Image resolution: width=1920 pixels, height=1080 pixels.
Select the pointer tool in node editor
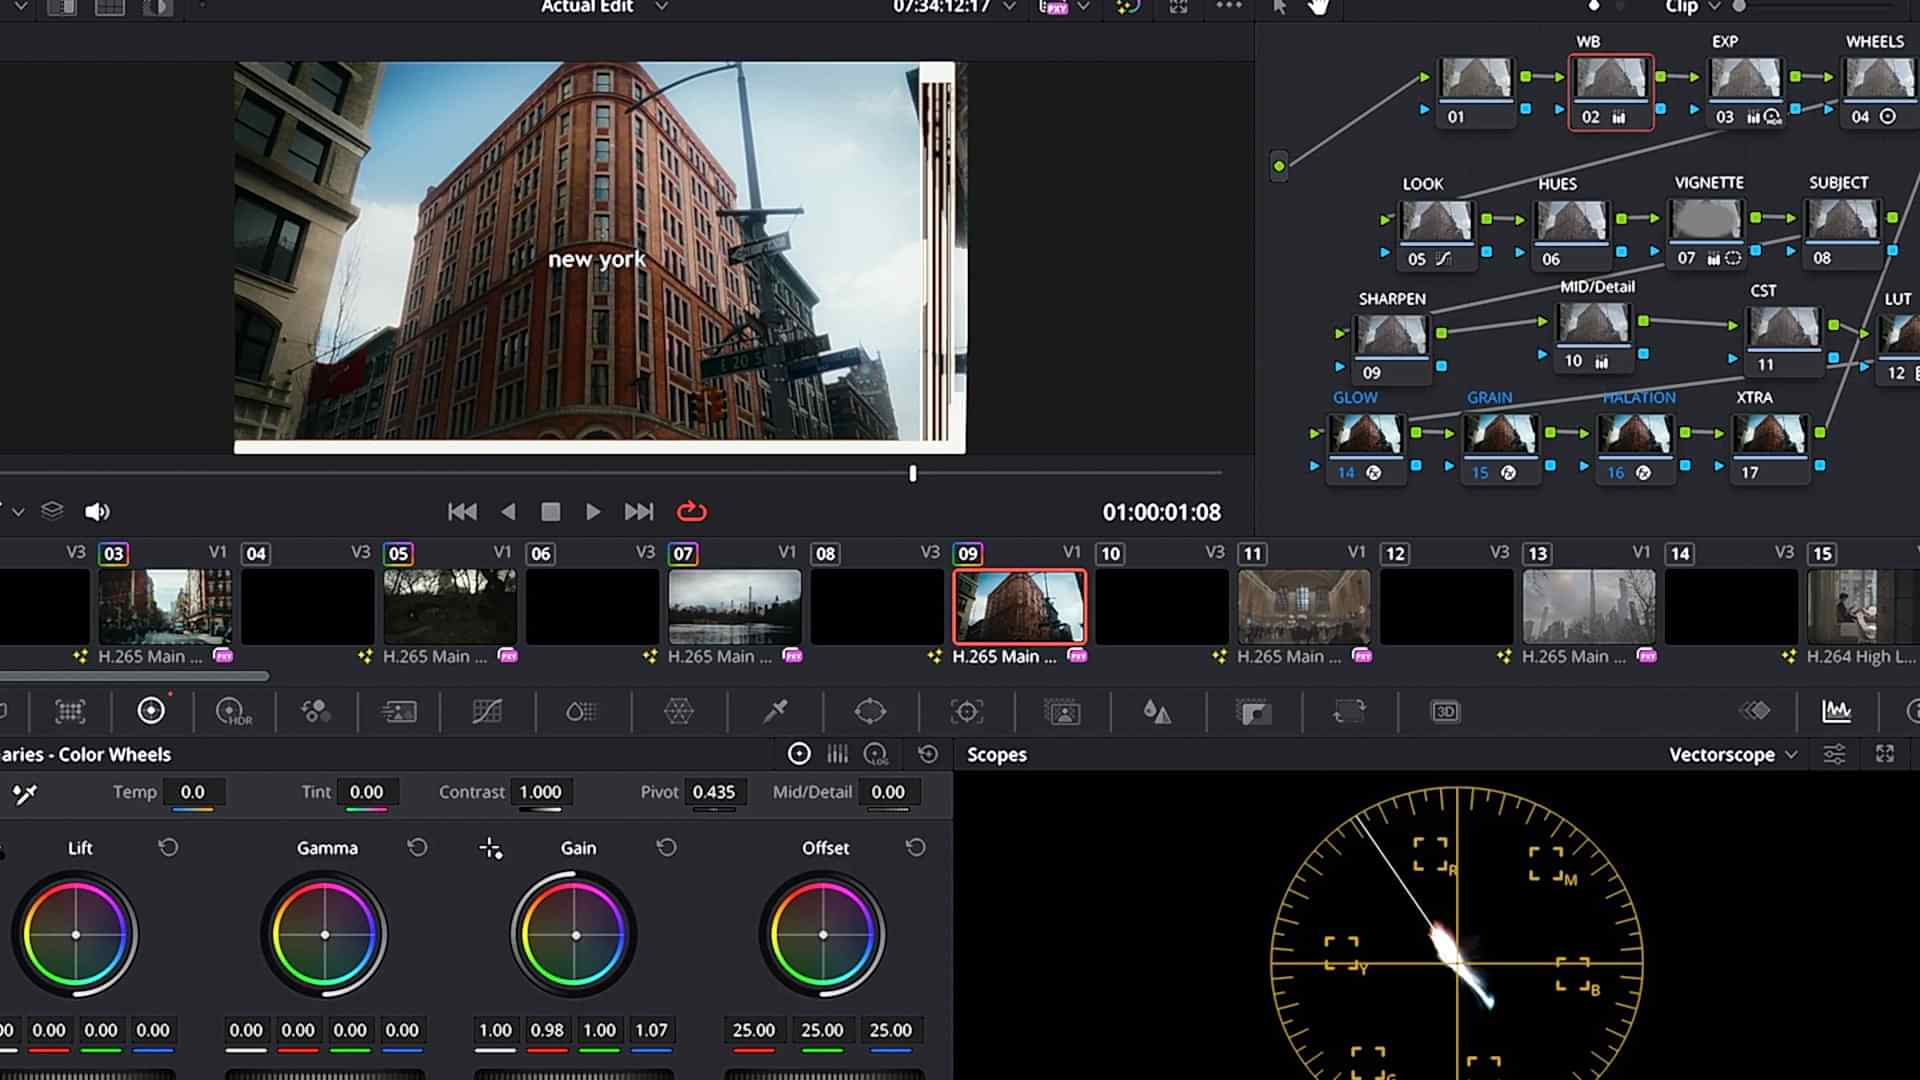coord(1279,7)
